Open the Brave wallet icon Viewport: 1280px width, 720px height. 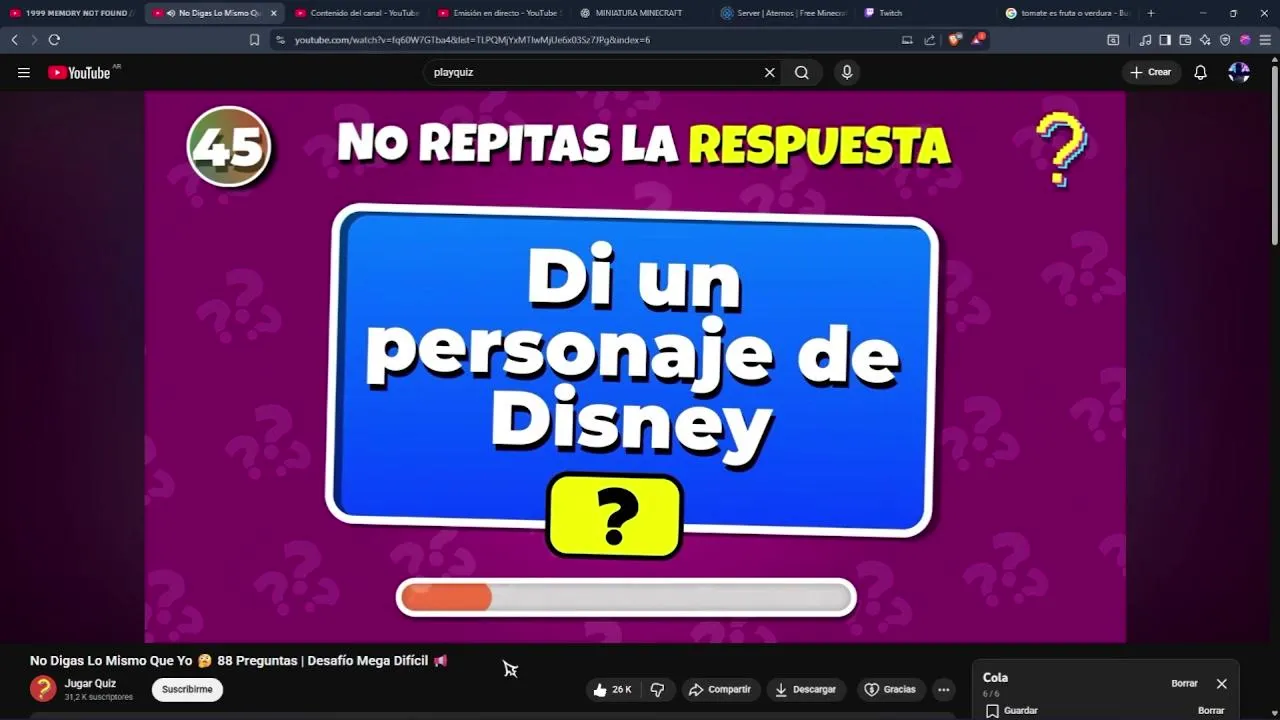[x=1185, y=40]
